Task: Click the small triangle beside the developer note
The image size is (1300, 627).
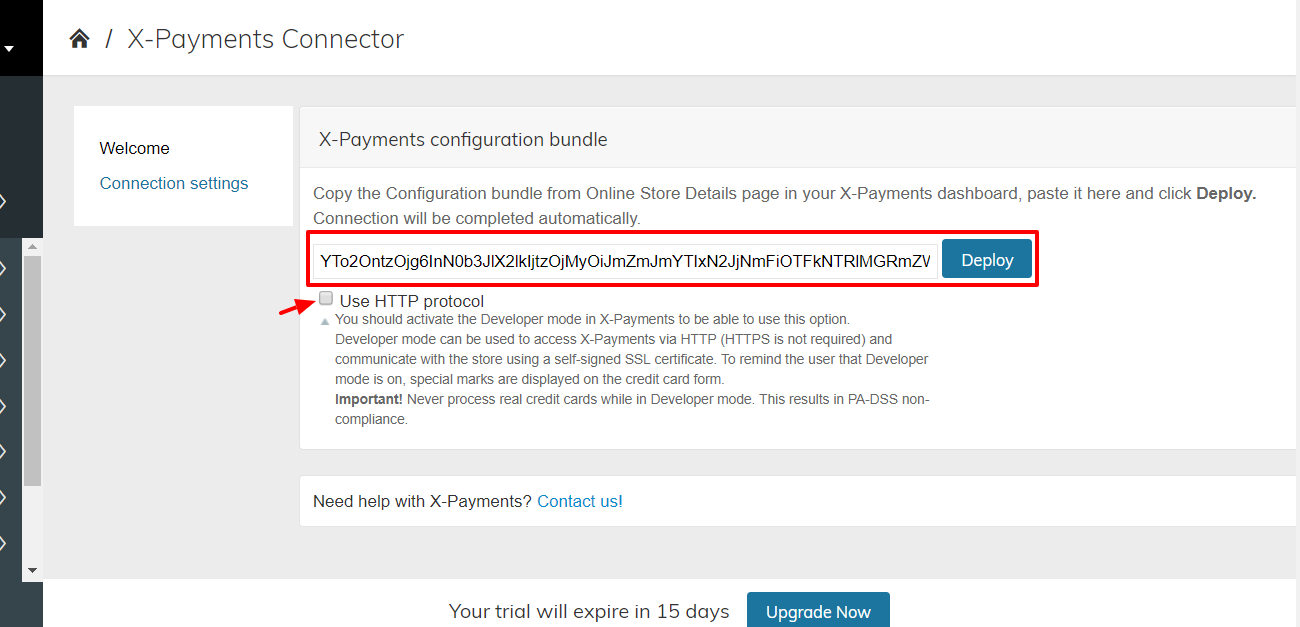Action: 324,321
